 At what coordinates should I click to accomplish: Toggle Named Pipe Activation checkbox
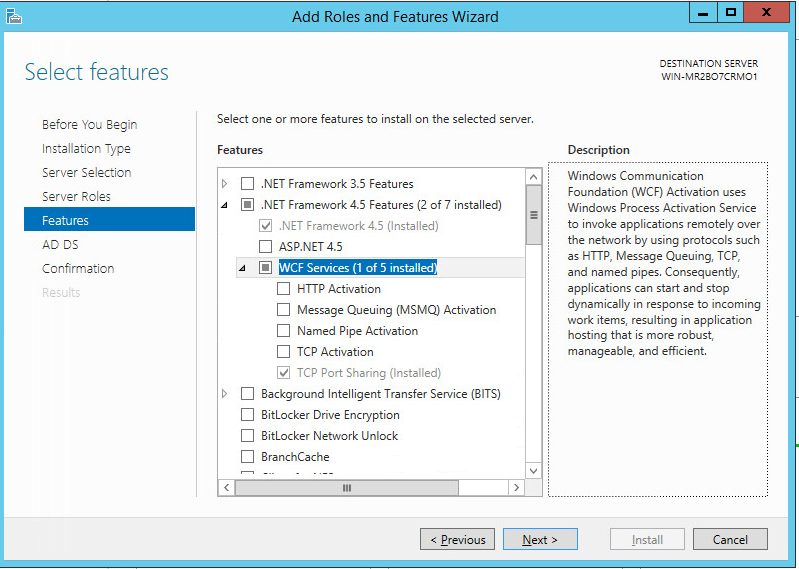(x=284, y=330)
